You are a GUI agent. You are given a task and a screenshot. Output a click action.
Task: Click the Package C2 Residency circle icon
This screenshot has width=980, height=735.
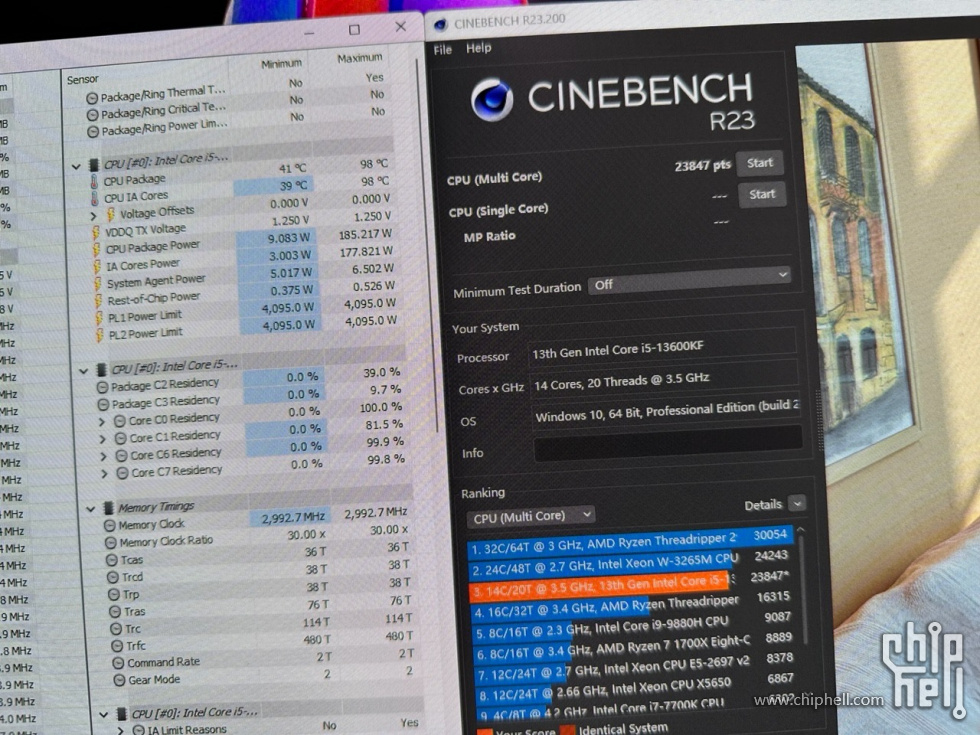[x=102, y=388]
